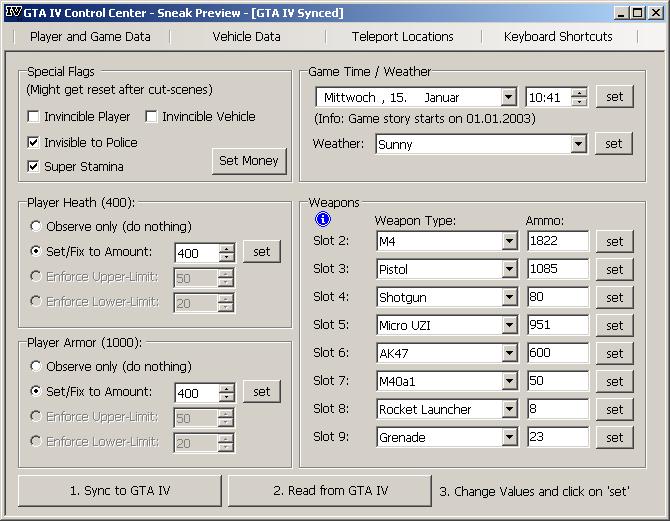Select Observe only under Player Heath
Image resolution: width=670 pixels, height=521 pixels.
[x=36, y=226]
